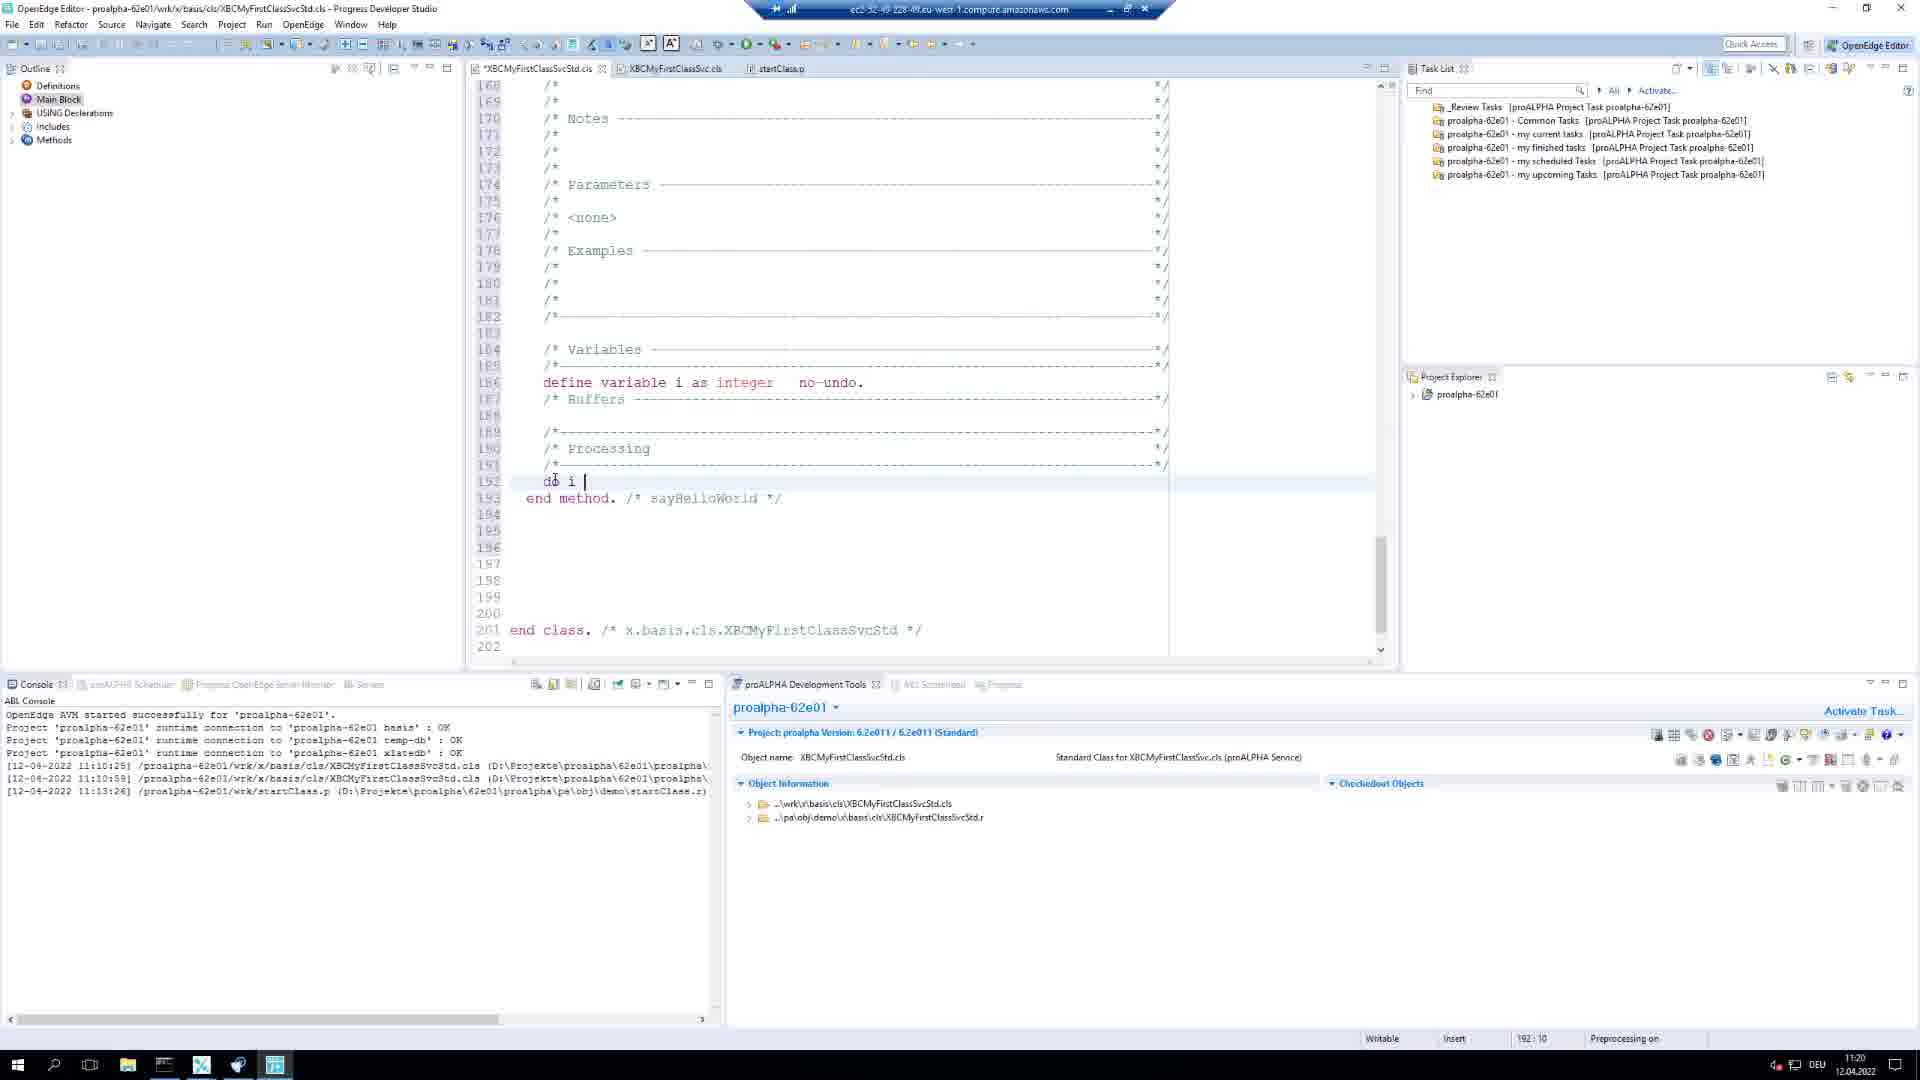Open the proalpha-62e01 project dropdown

point(836,708)
